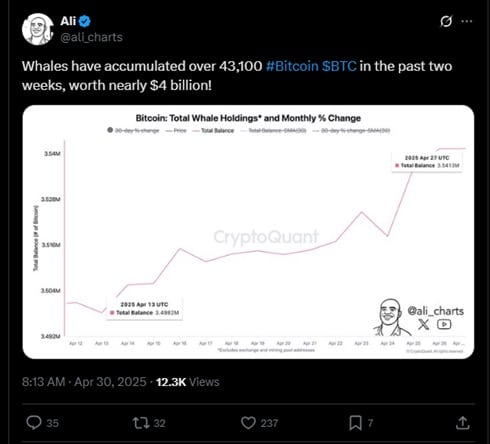Click the blue verified badge
The height and width of the screenshot is (444, 490).
click(x=85, y=21)
